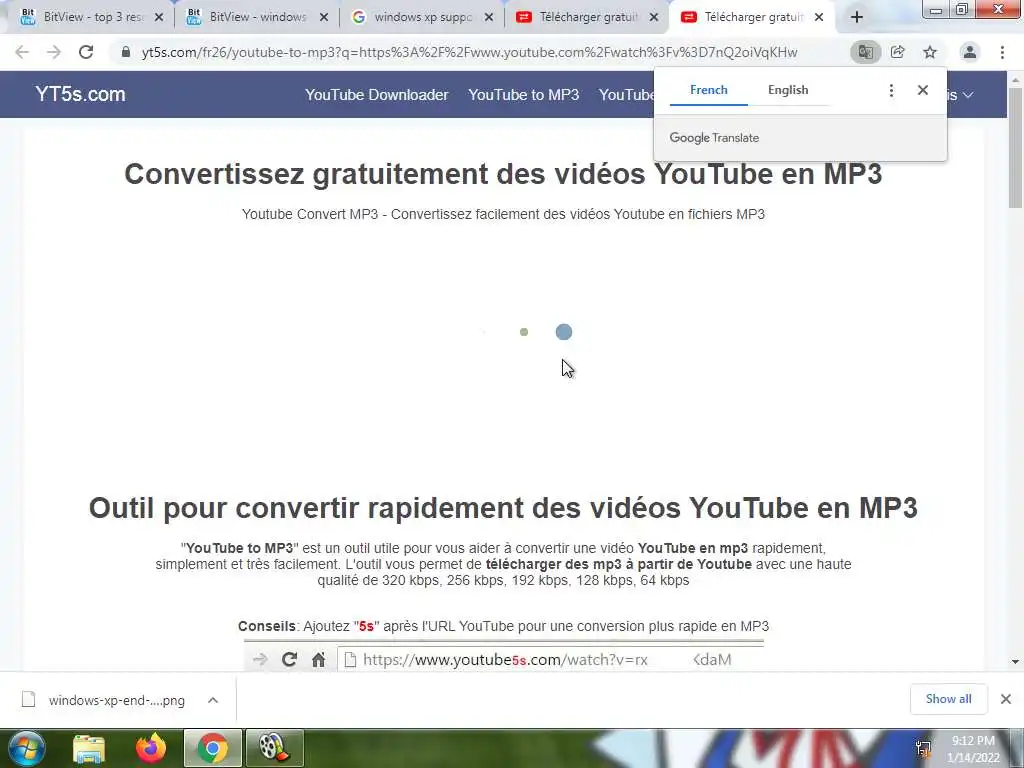Open the YouTube to MP3 nav link
Image resolution: width=1024 pixels, height=768 pixels.
524,95
